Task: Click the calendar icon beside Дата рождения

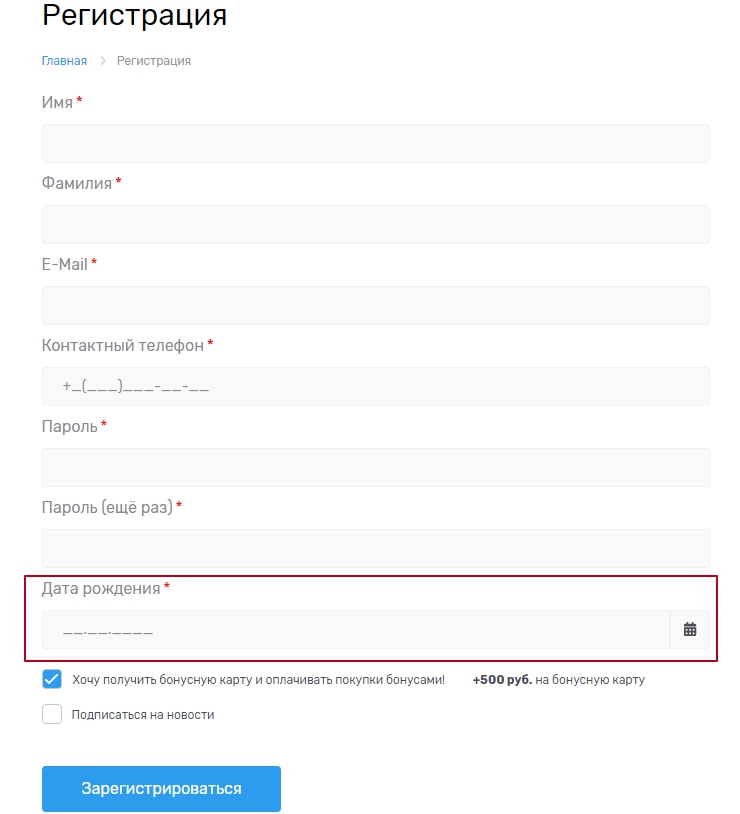Action: [x=690, y=630]
